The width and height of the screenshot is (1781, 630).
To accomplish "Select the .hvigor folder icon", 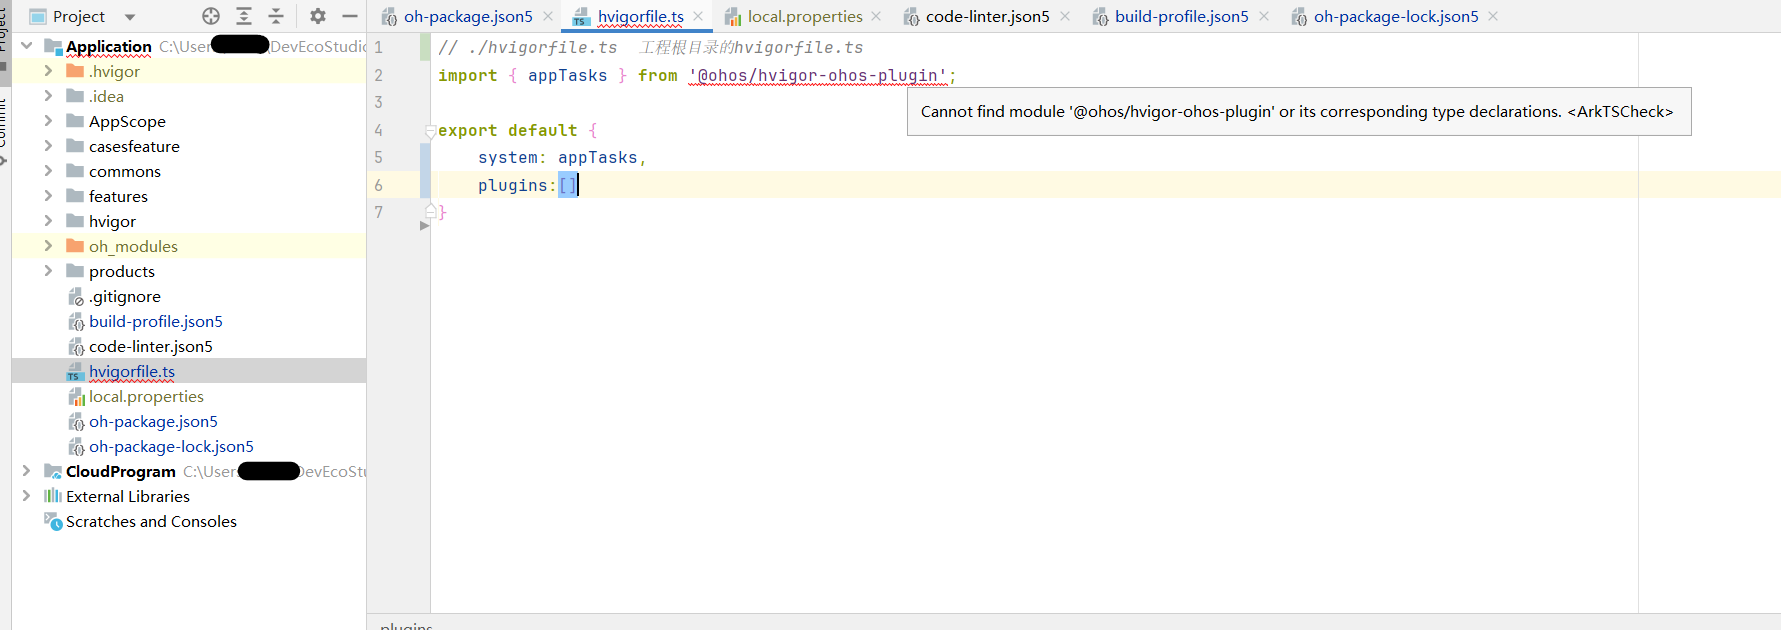I will pyautogui.click(x=75, y=71).
